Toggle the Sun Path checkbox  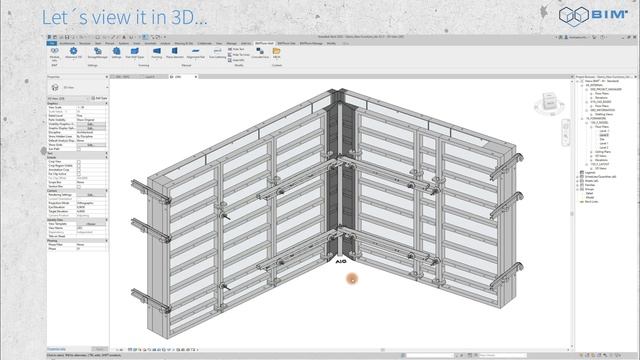coord(79,149)
